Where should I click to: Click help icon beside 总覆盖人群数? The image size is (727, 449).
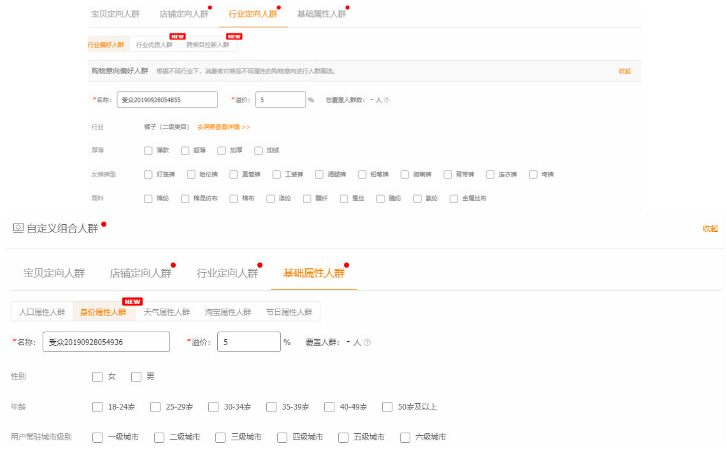(x=387, y=100)
